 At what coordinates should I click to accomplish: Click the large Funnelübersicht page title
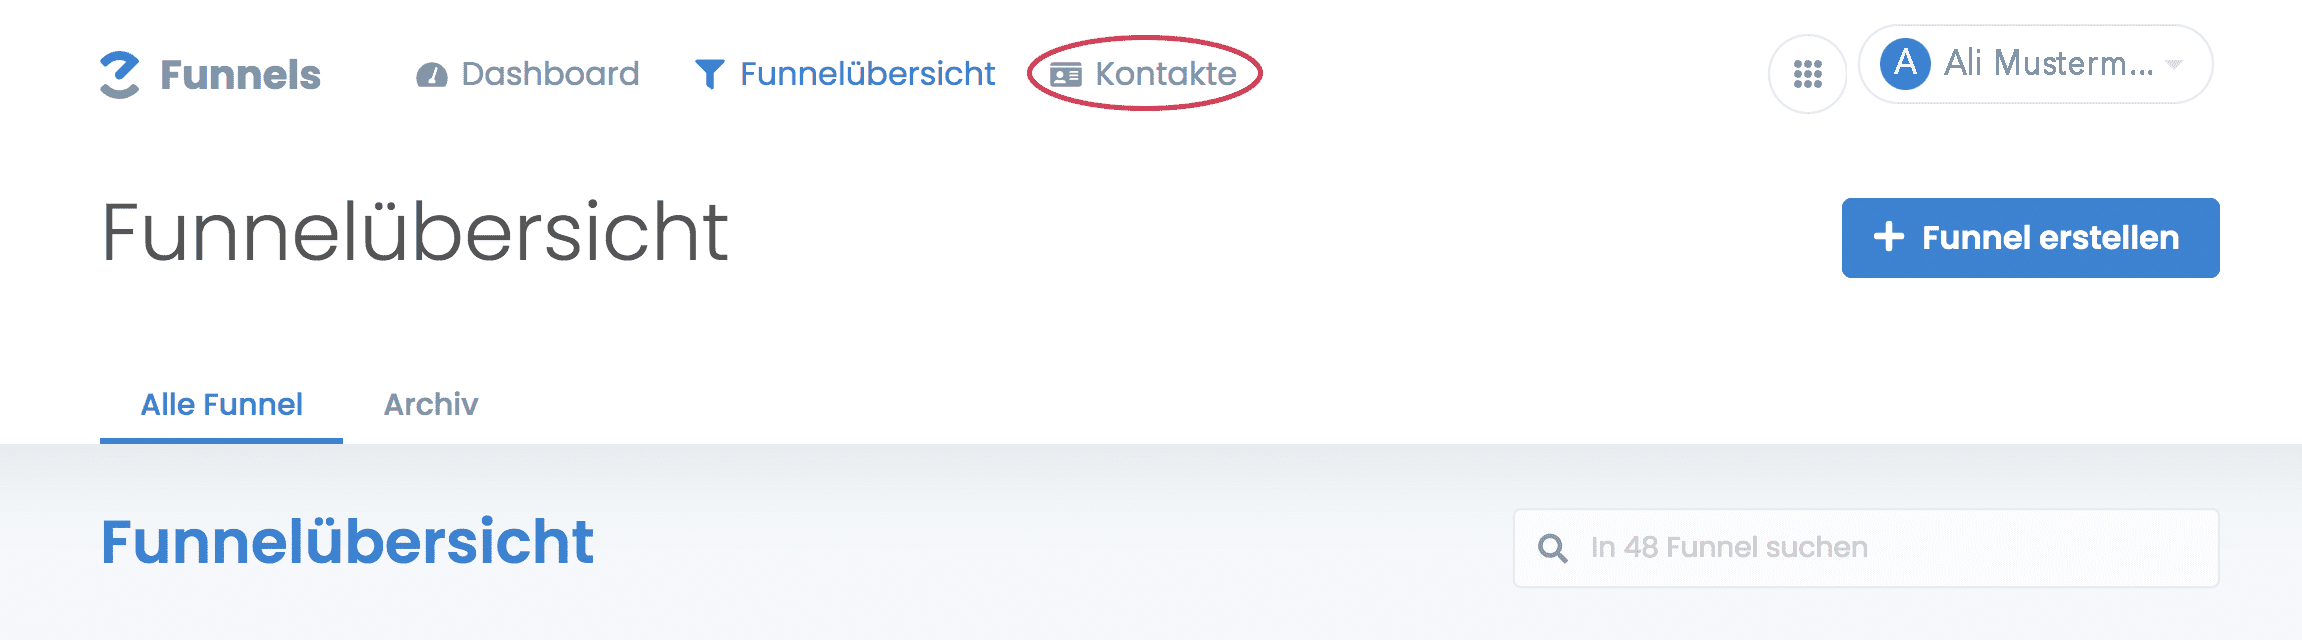[x=415, y=233]
